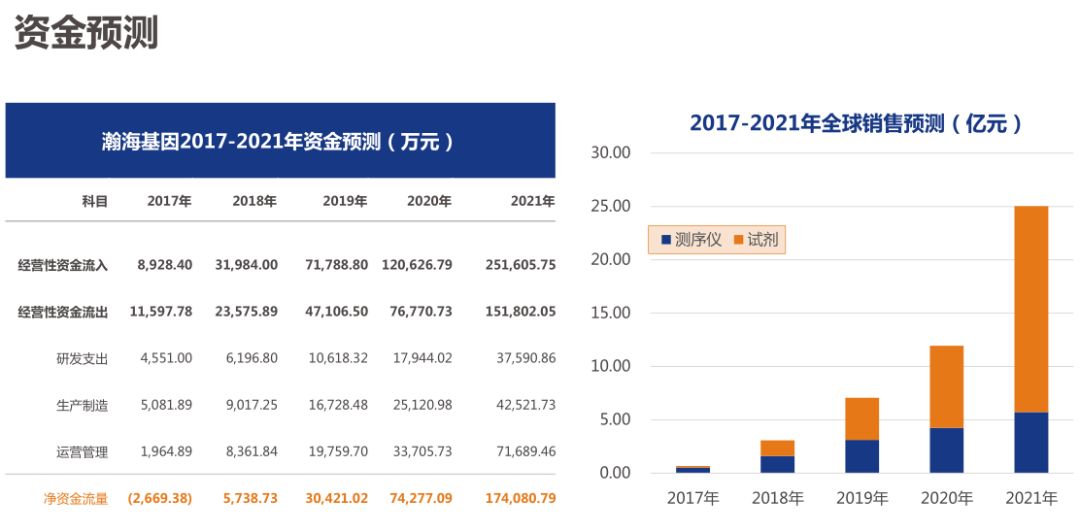Click the value 19,759.70
Viewport: 1080px width, 532px height.
point(338,453)
